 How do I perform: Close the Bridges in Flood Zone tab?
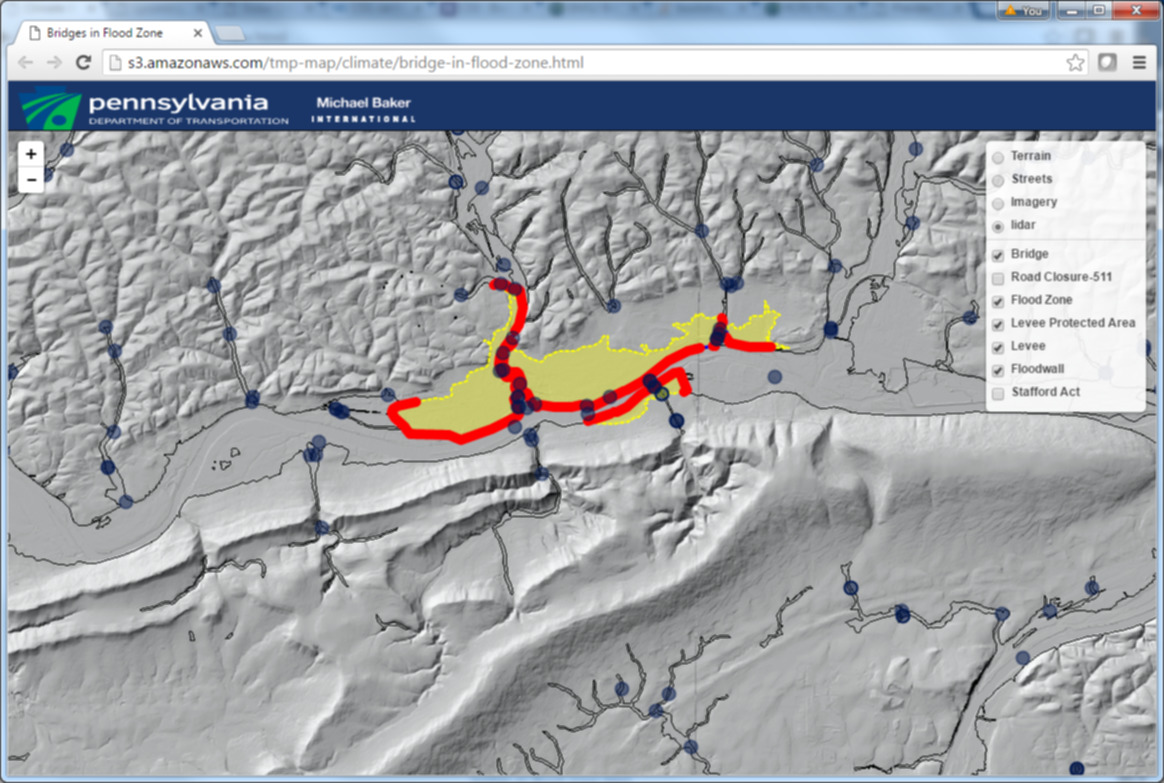[197, 33]
